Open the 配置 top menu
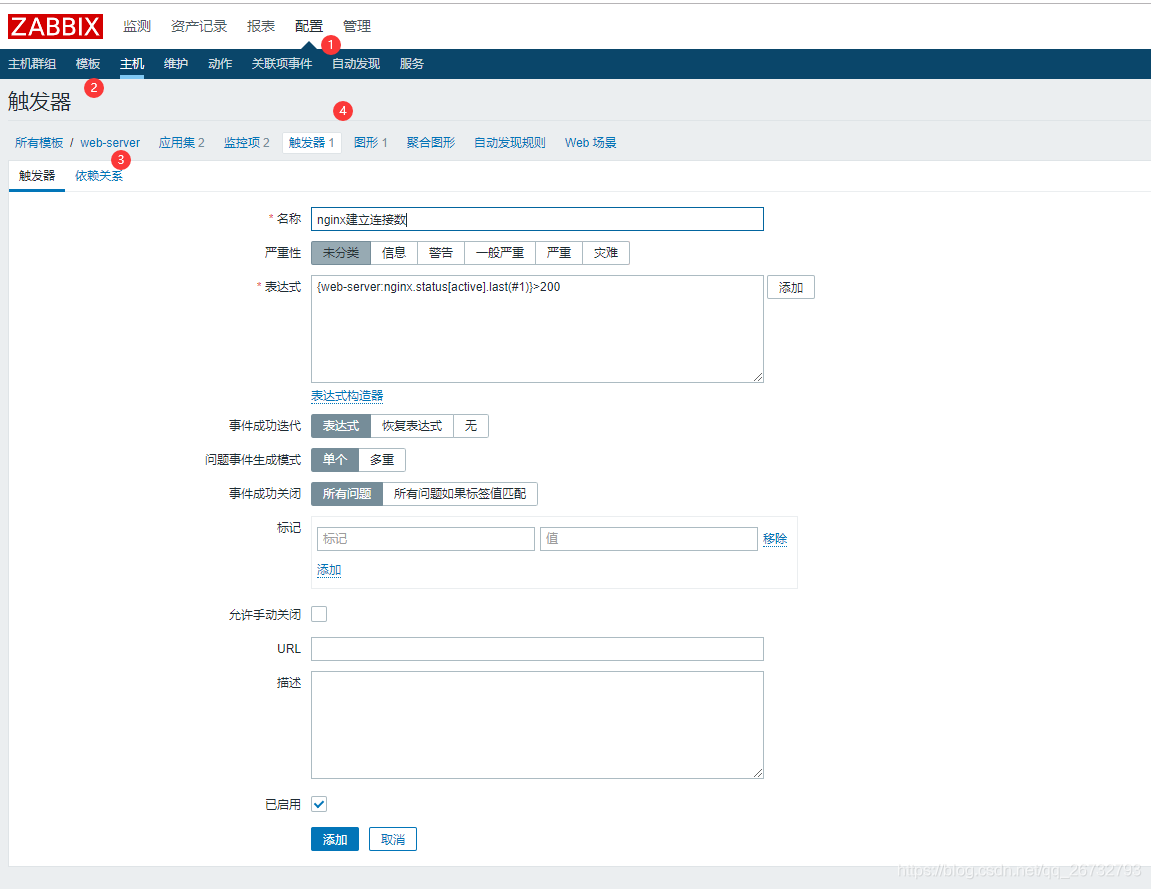This screenshot has height=889, width=1151. click(308, 26)
